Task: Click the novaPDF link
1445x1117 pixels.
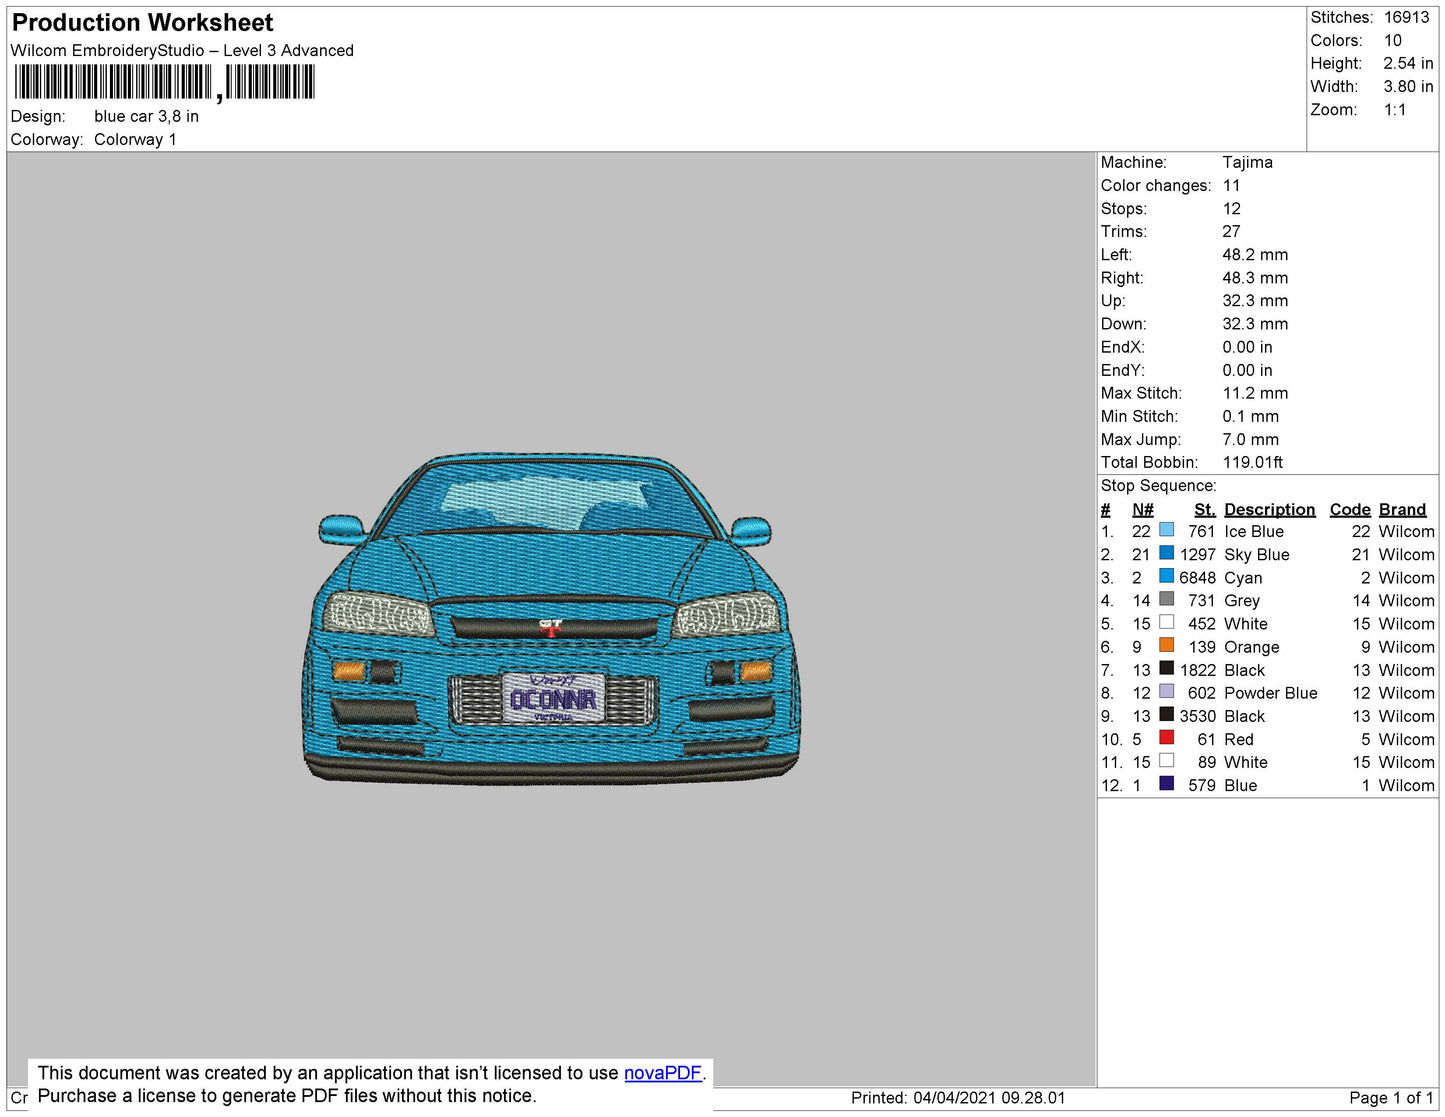Action: 663,1073
